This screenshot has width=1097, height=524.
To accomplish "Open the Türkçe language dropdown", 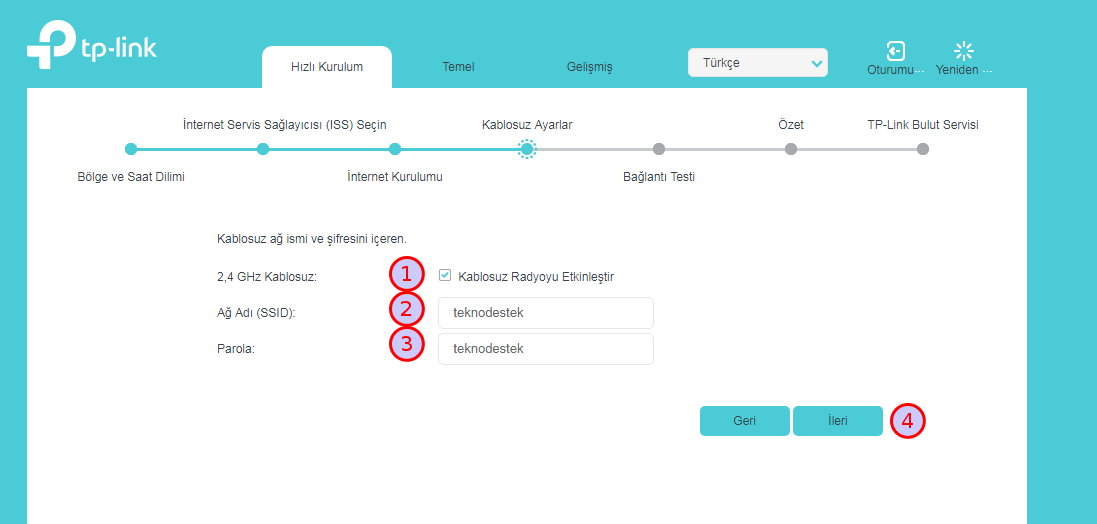I will (758, 63).
